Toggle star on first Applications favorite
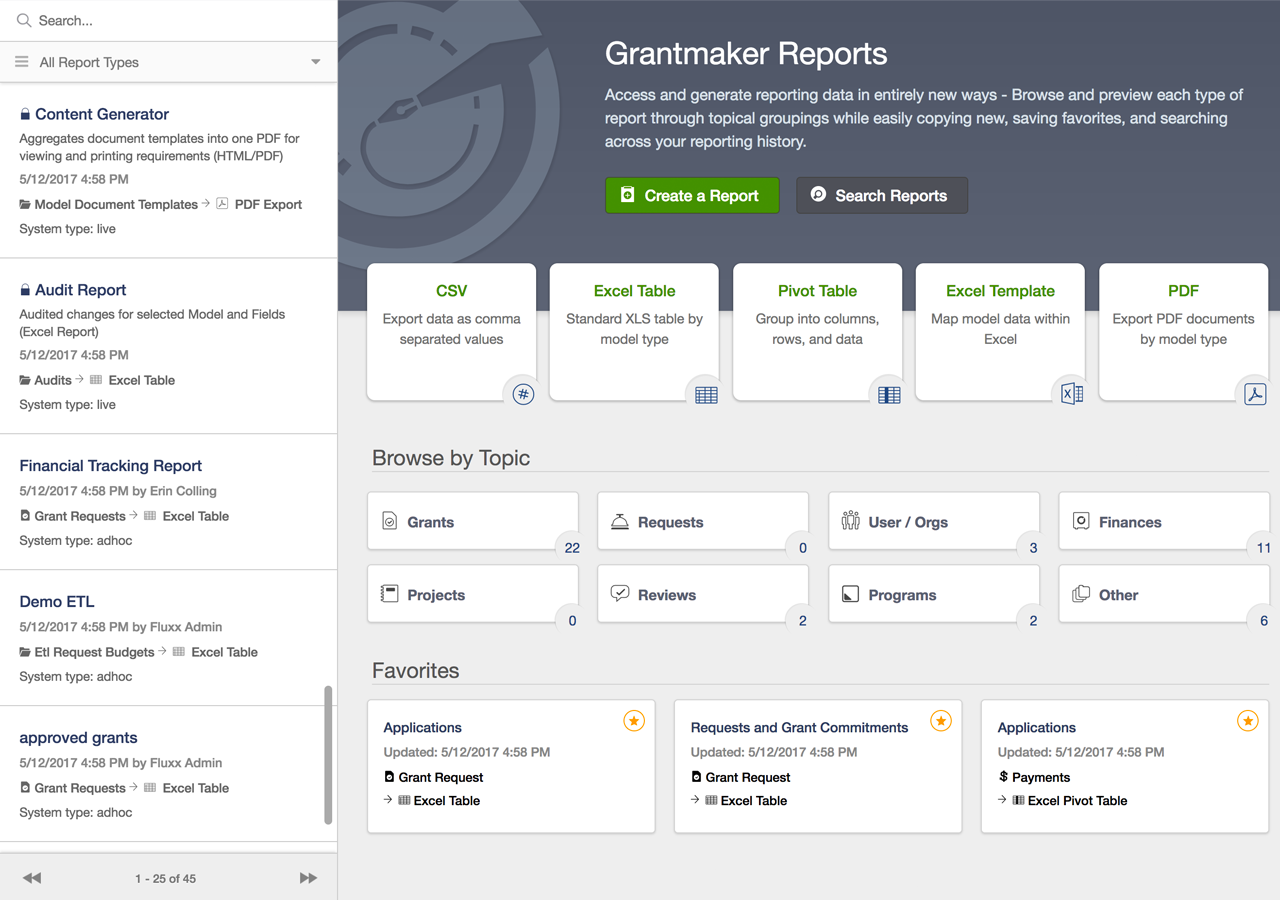This screenshot has width=1280, height=900. coord(634,721)
